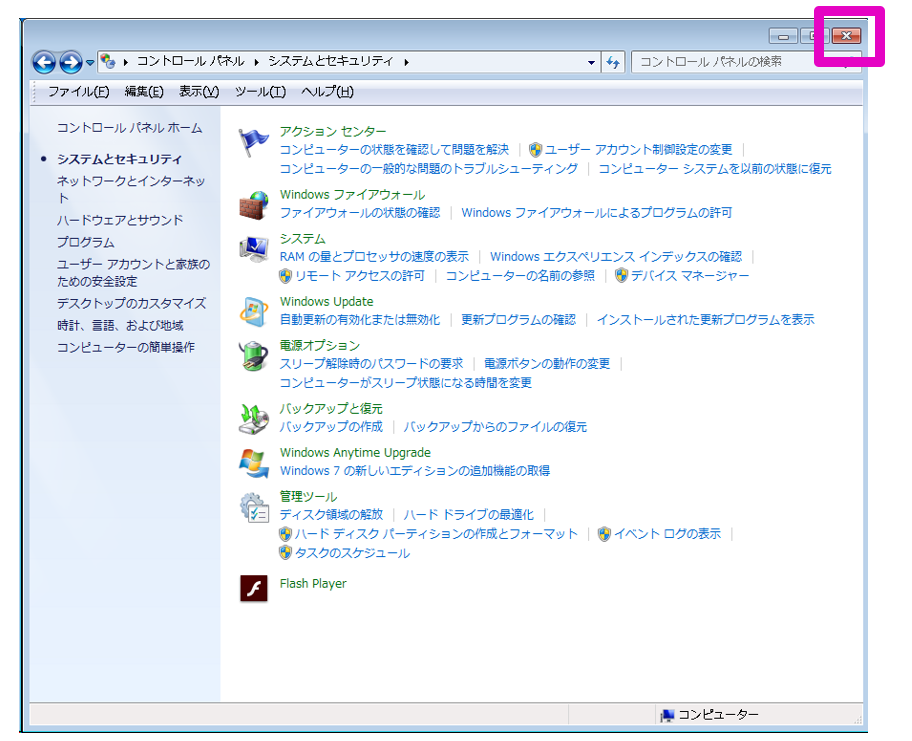Viewport: 912px width, 741px height.
Task: Click ディスク領域の解放
Action: (x=331, y=515)
